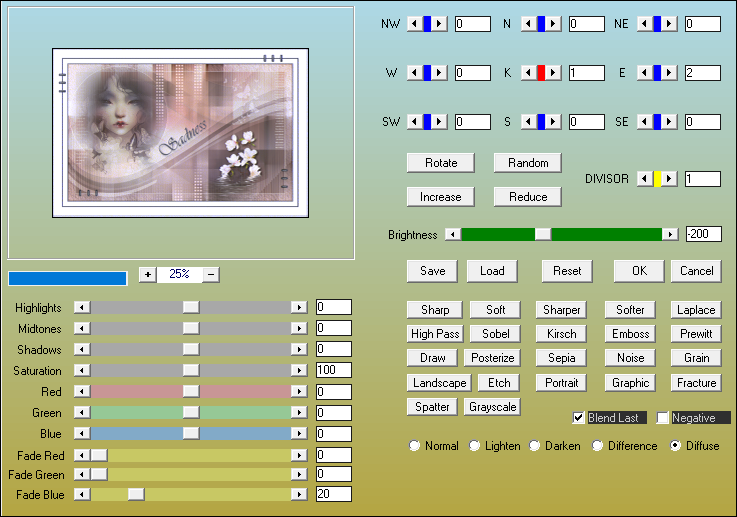This screenshot has width=737, height=517.
Task: Click the image preview thumbnail
Action: 180,133
